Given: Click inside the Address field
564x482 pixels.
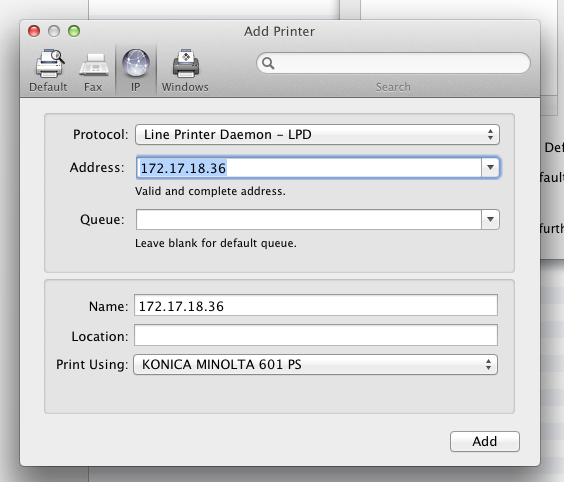Looking at the screenshot, I should tap(309, 168).
